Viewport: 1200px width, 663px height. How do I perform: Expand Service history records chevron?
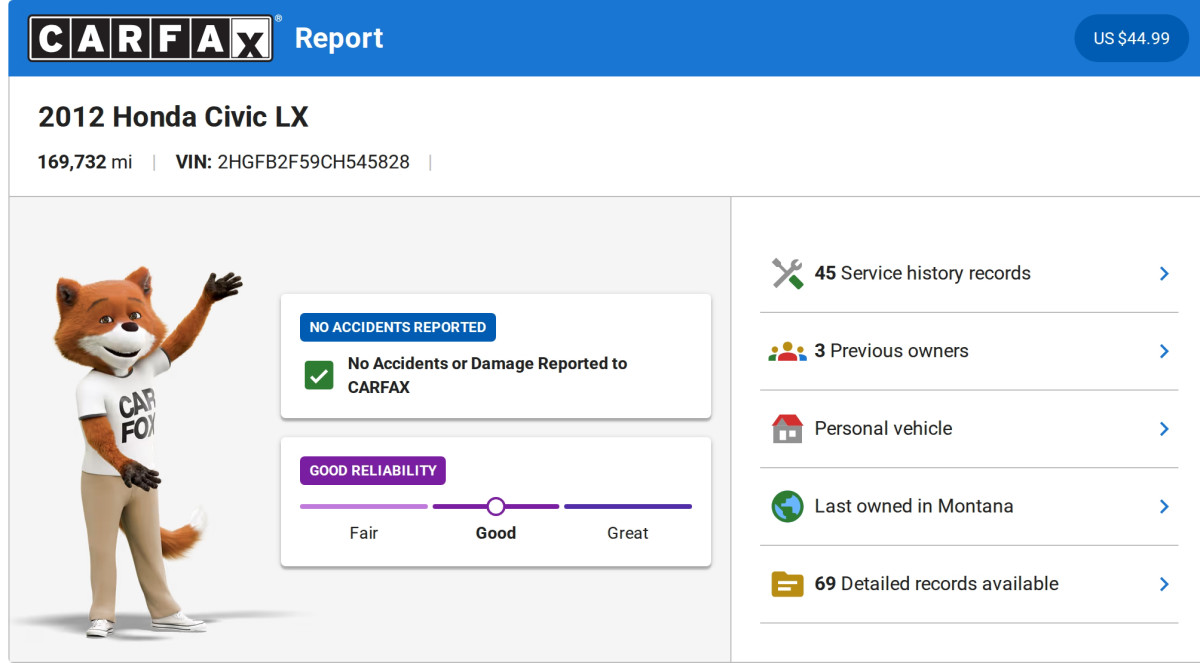coord(1164,273)
